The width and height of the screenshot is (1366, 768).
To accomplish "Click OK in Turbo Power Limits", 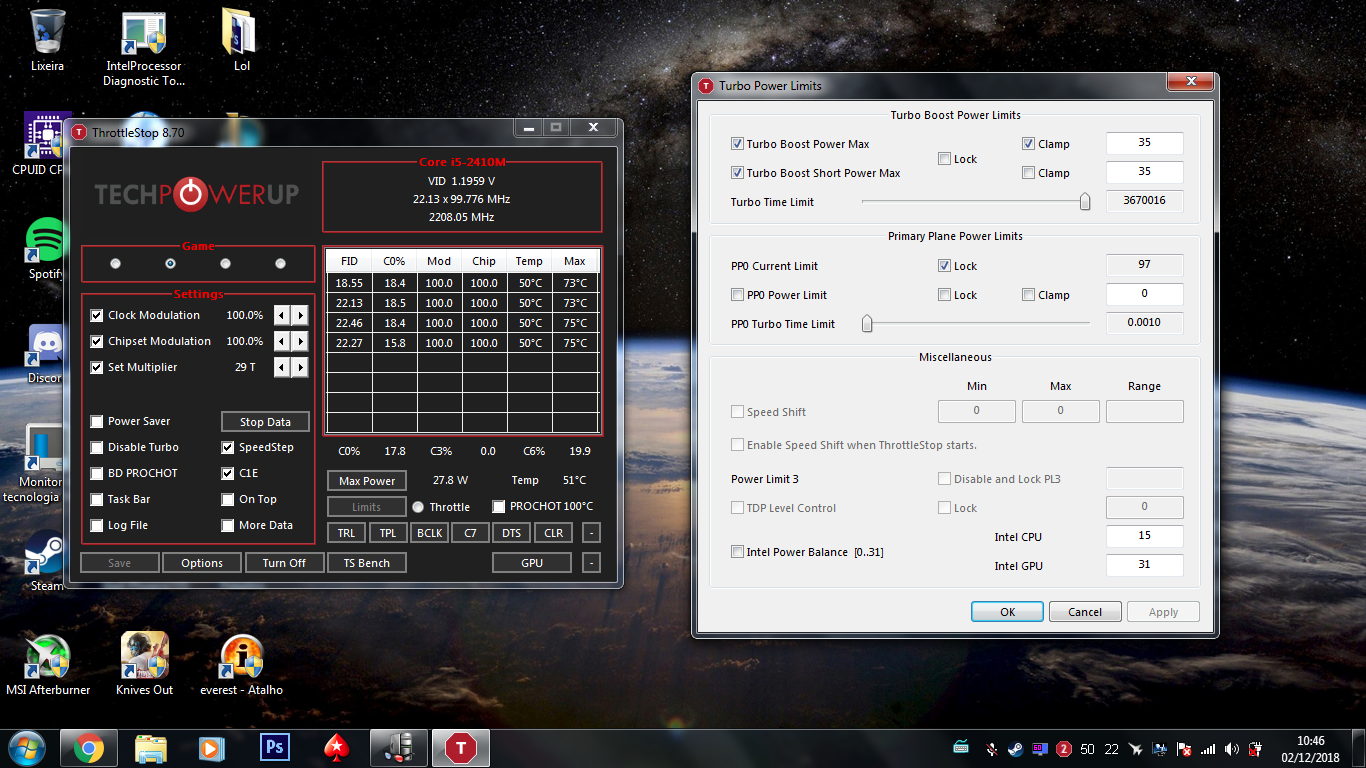I will point(1007,612).
